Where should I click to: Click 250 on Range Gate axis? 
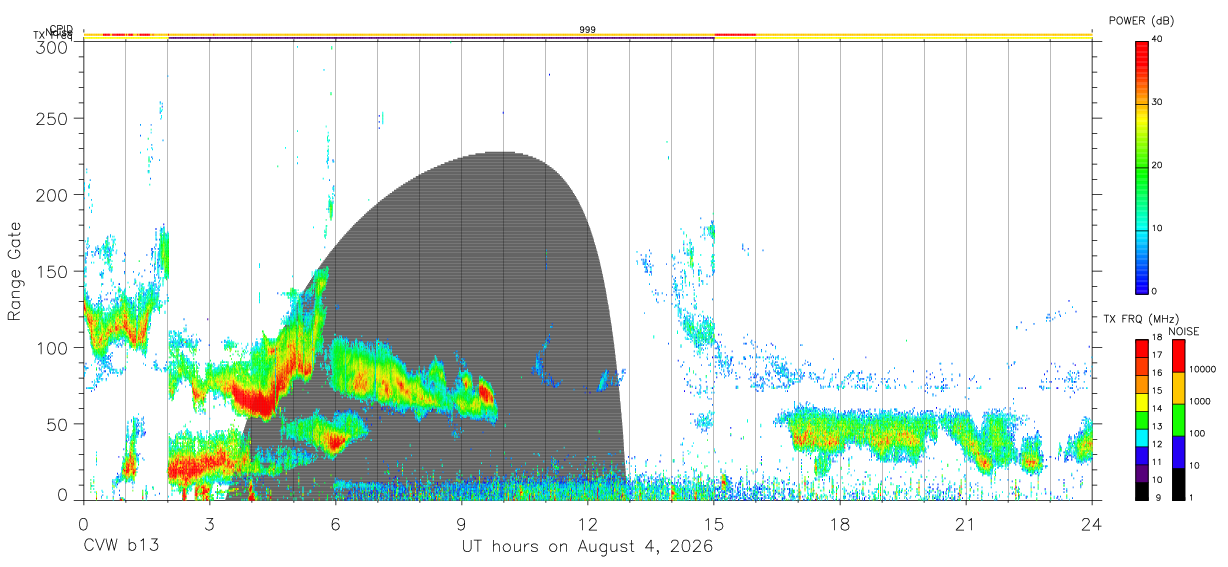(x=54, y=119)
